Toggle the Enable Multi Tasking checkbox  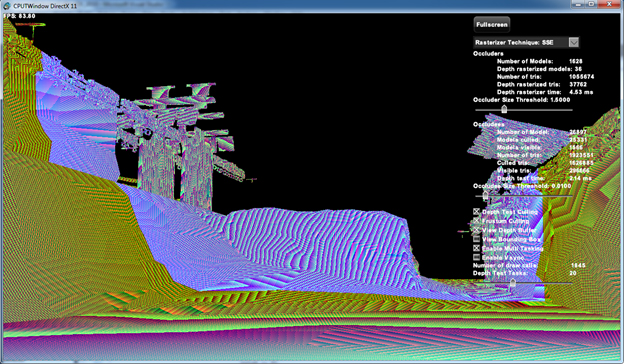point(476,248)
